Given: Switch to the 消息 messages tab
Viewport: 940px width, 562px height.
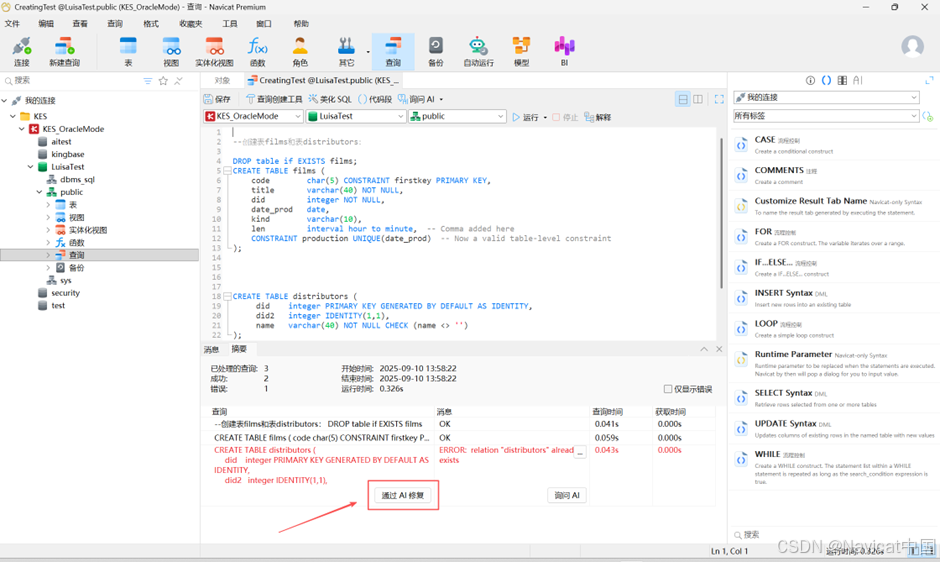Looking at the screenshot, I should pyautogui.click(x=211, y=349).
